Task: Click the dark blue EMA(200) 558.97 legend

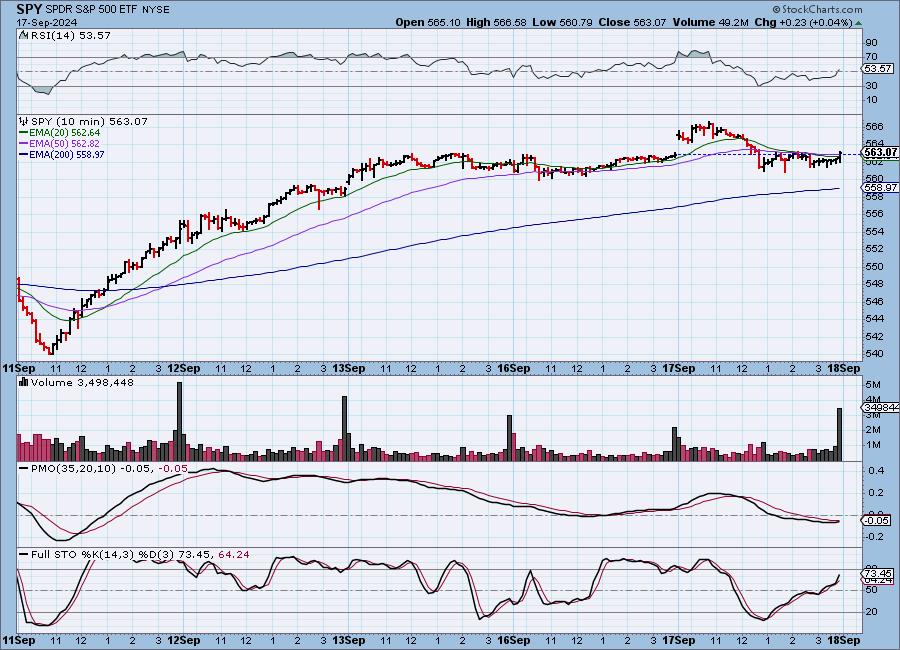Action: [62, 154]
